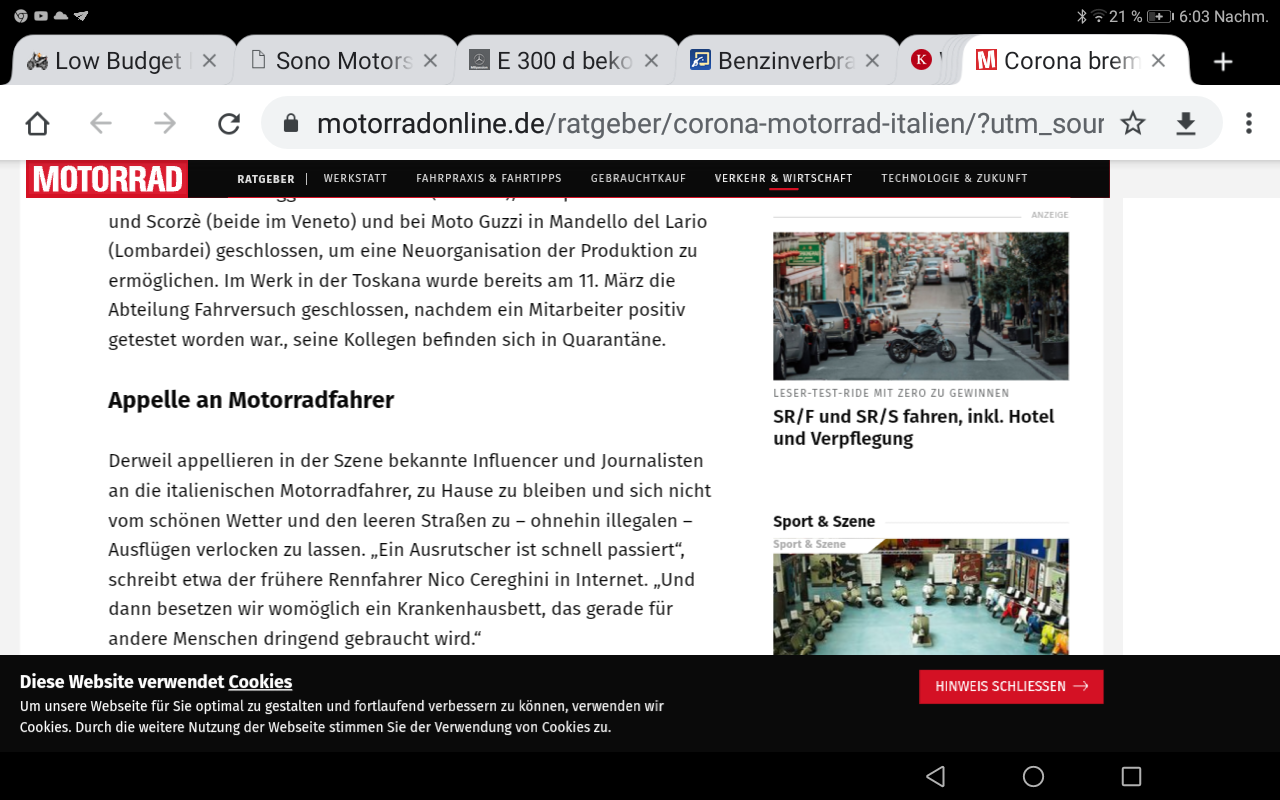Click the Hinweis Schliessen button

[x=1011, y=687]
